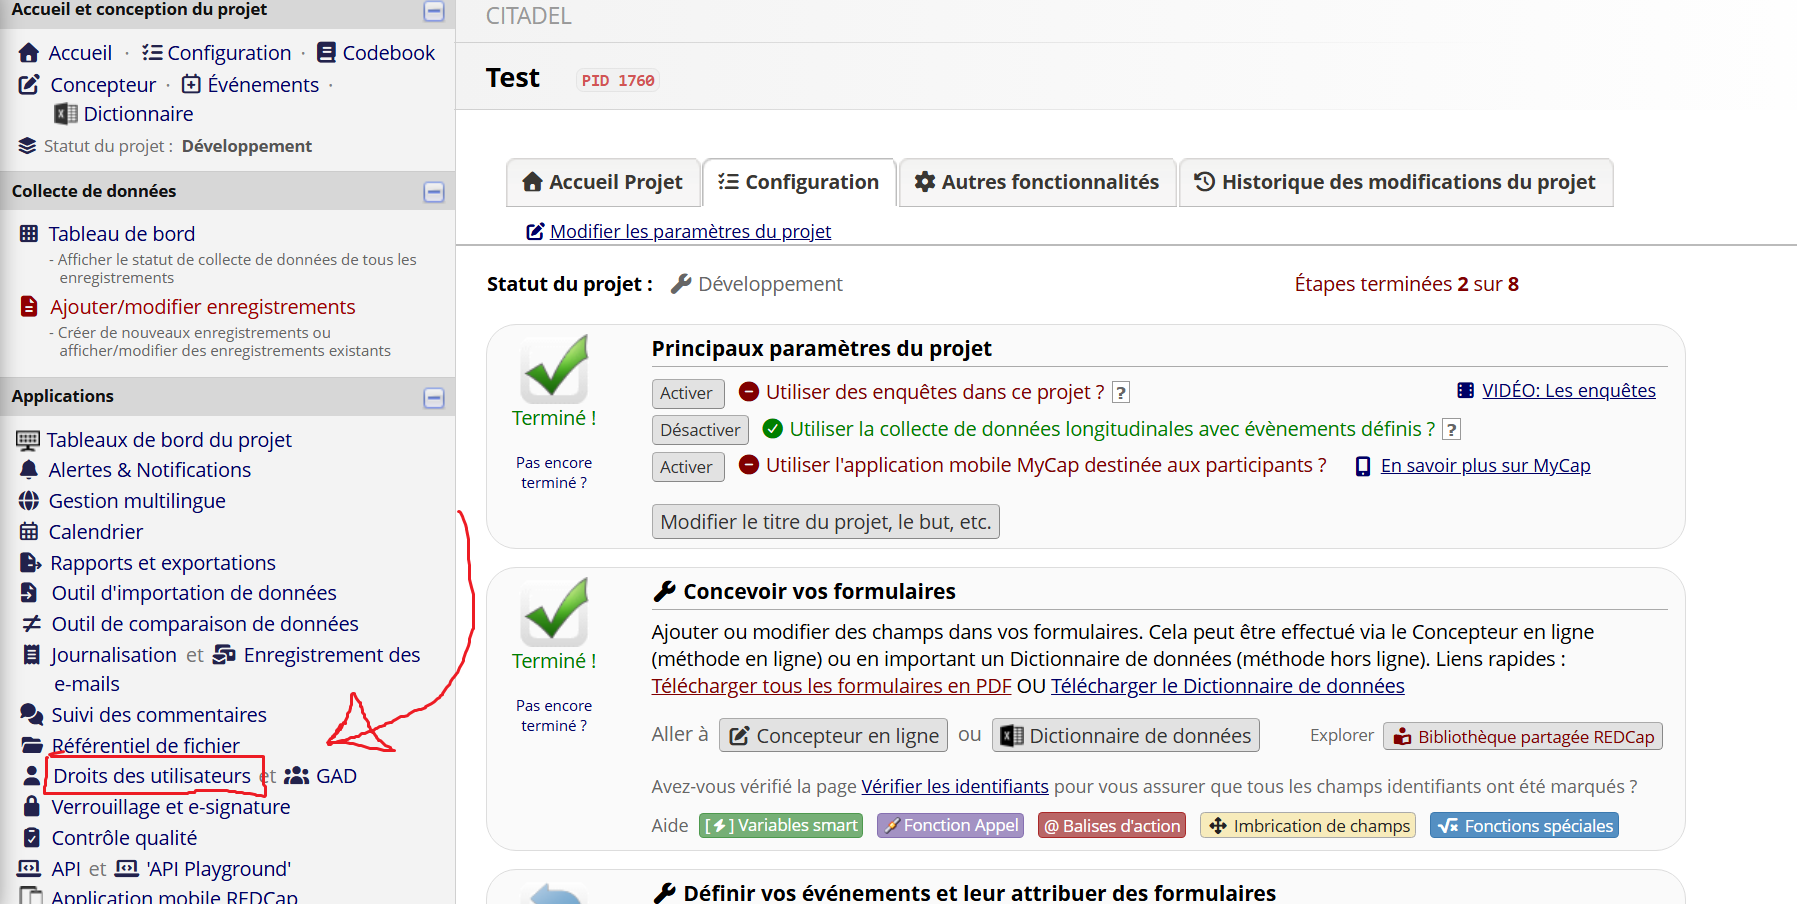Collapse the Accueil et conception du projet section
This screenshot has height=904, width=1797.
coord(434,11)
